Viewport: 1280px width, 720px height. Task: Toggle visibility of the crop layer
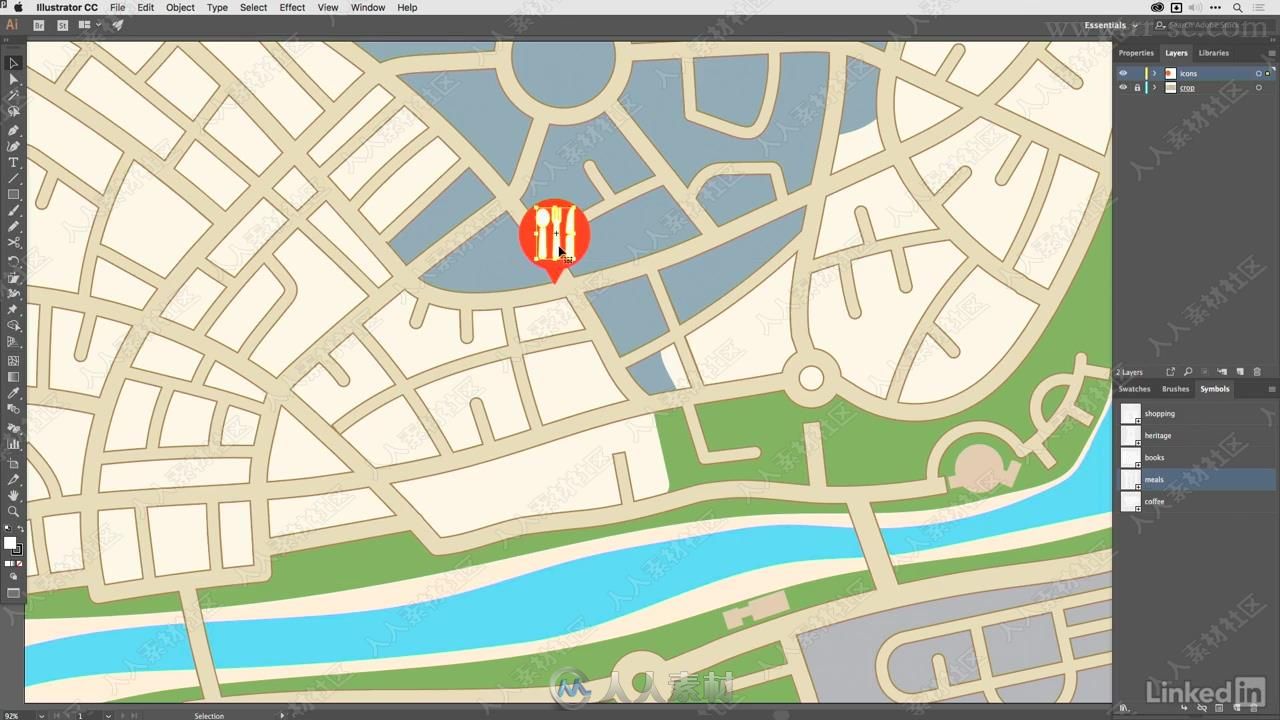[x=1123, y=88]
